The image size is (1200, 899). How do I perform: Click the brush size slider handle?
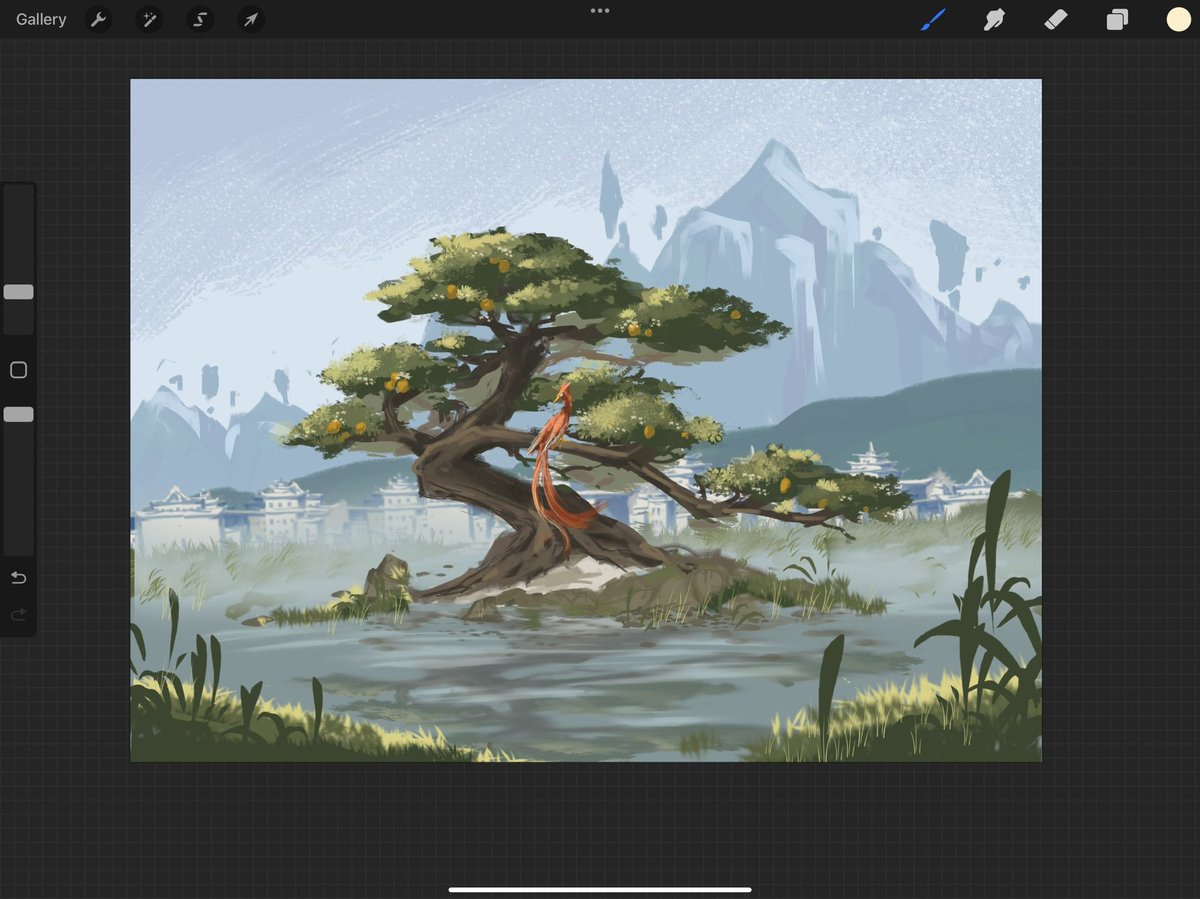(18, 292)
